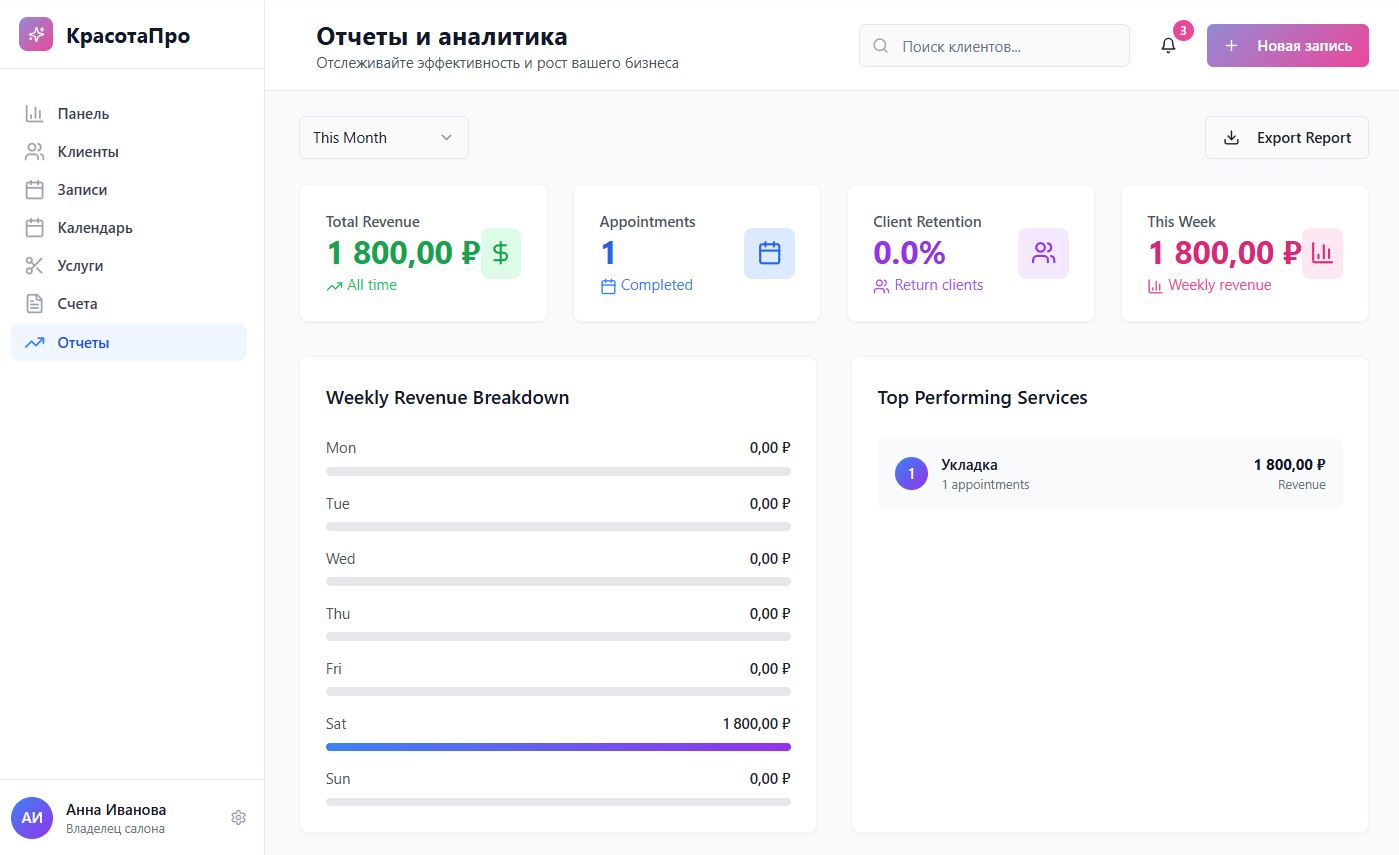
Task: Click the КрасотаПро logo icon
Action: click(36, 35)
